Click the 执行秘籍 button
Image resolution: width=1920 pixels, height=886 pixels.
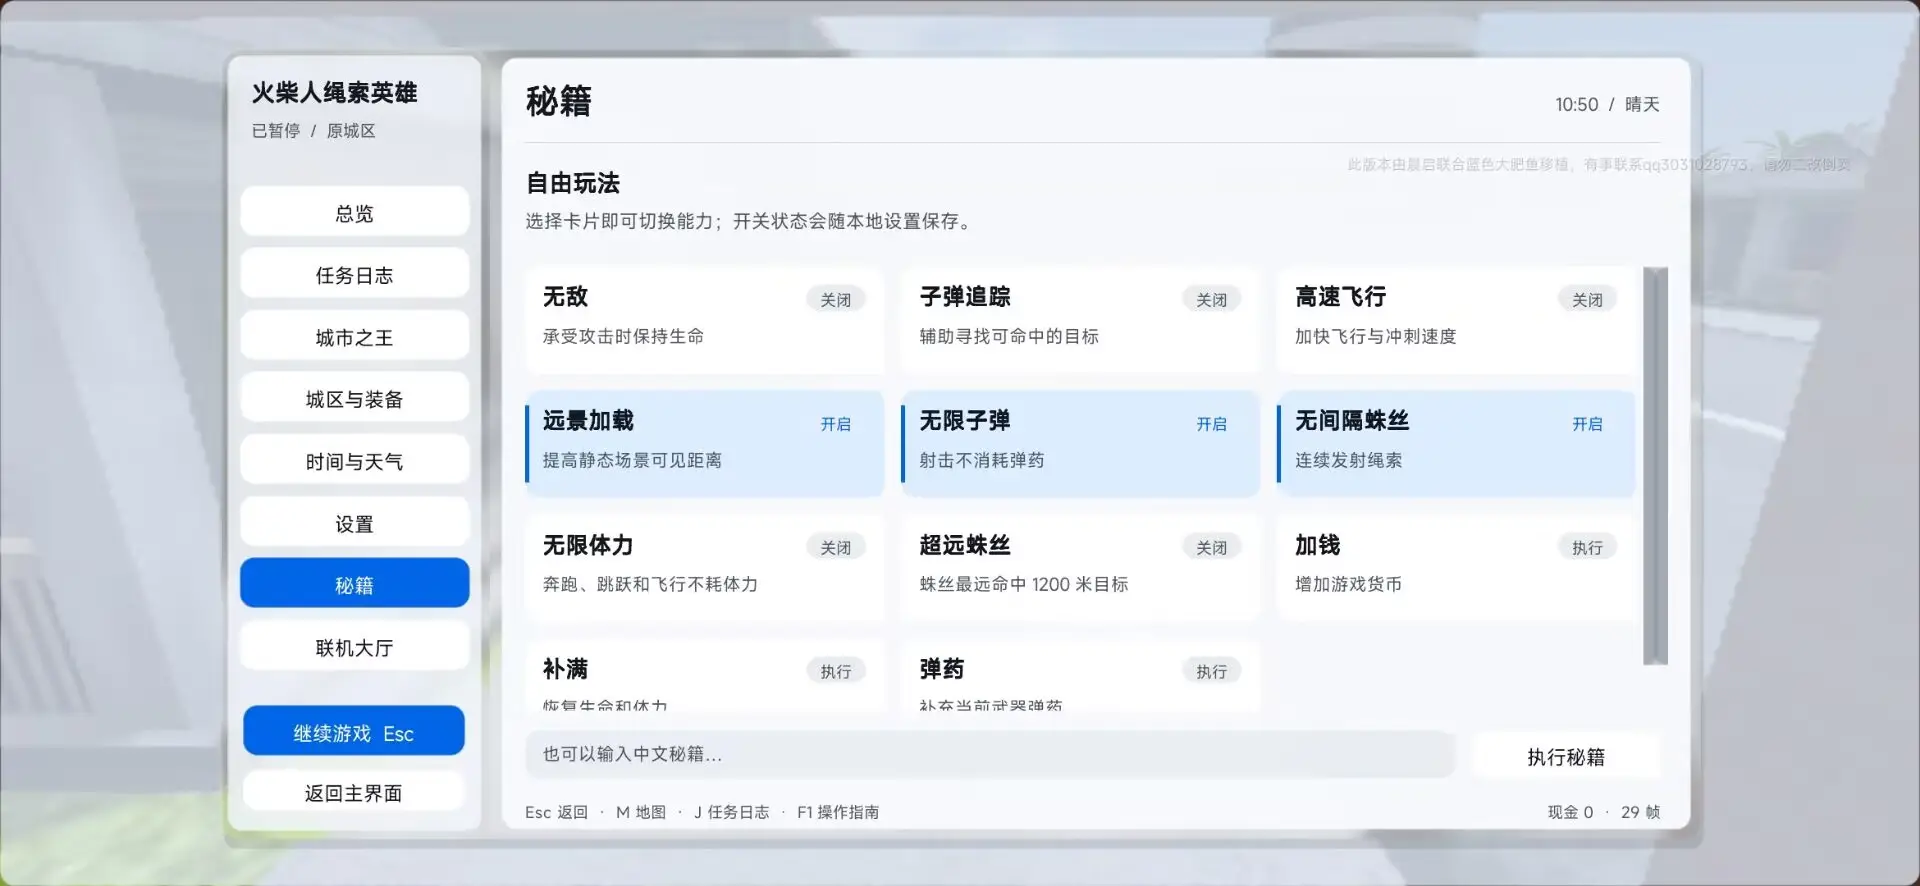(x=1566, y=756)
